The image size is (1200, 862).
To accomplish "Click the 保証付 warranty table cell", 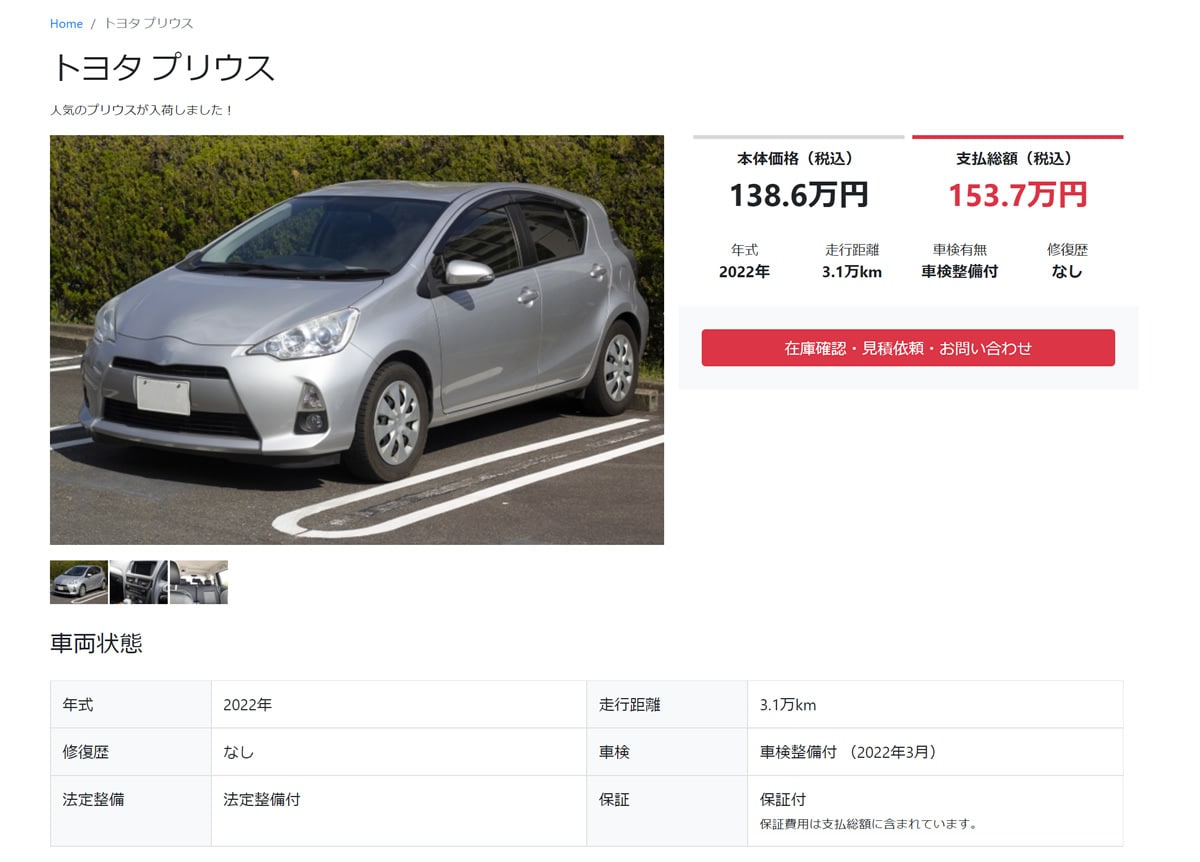I will coord(935,810).
